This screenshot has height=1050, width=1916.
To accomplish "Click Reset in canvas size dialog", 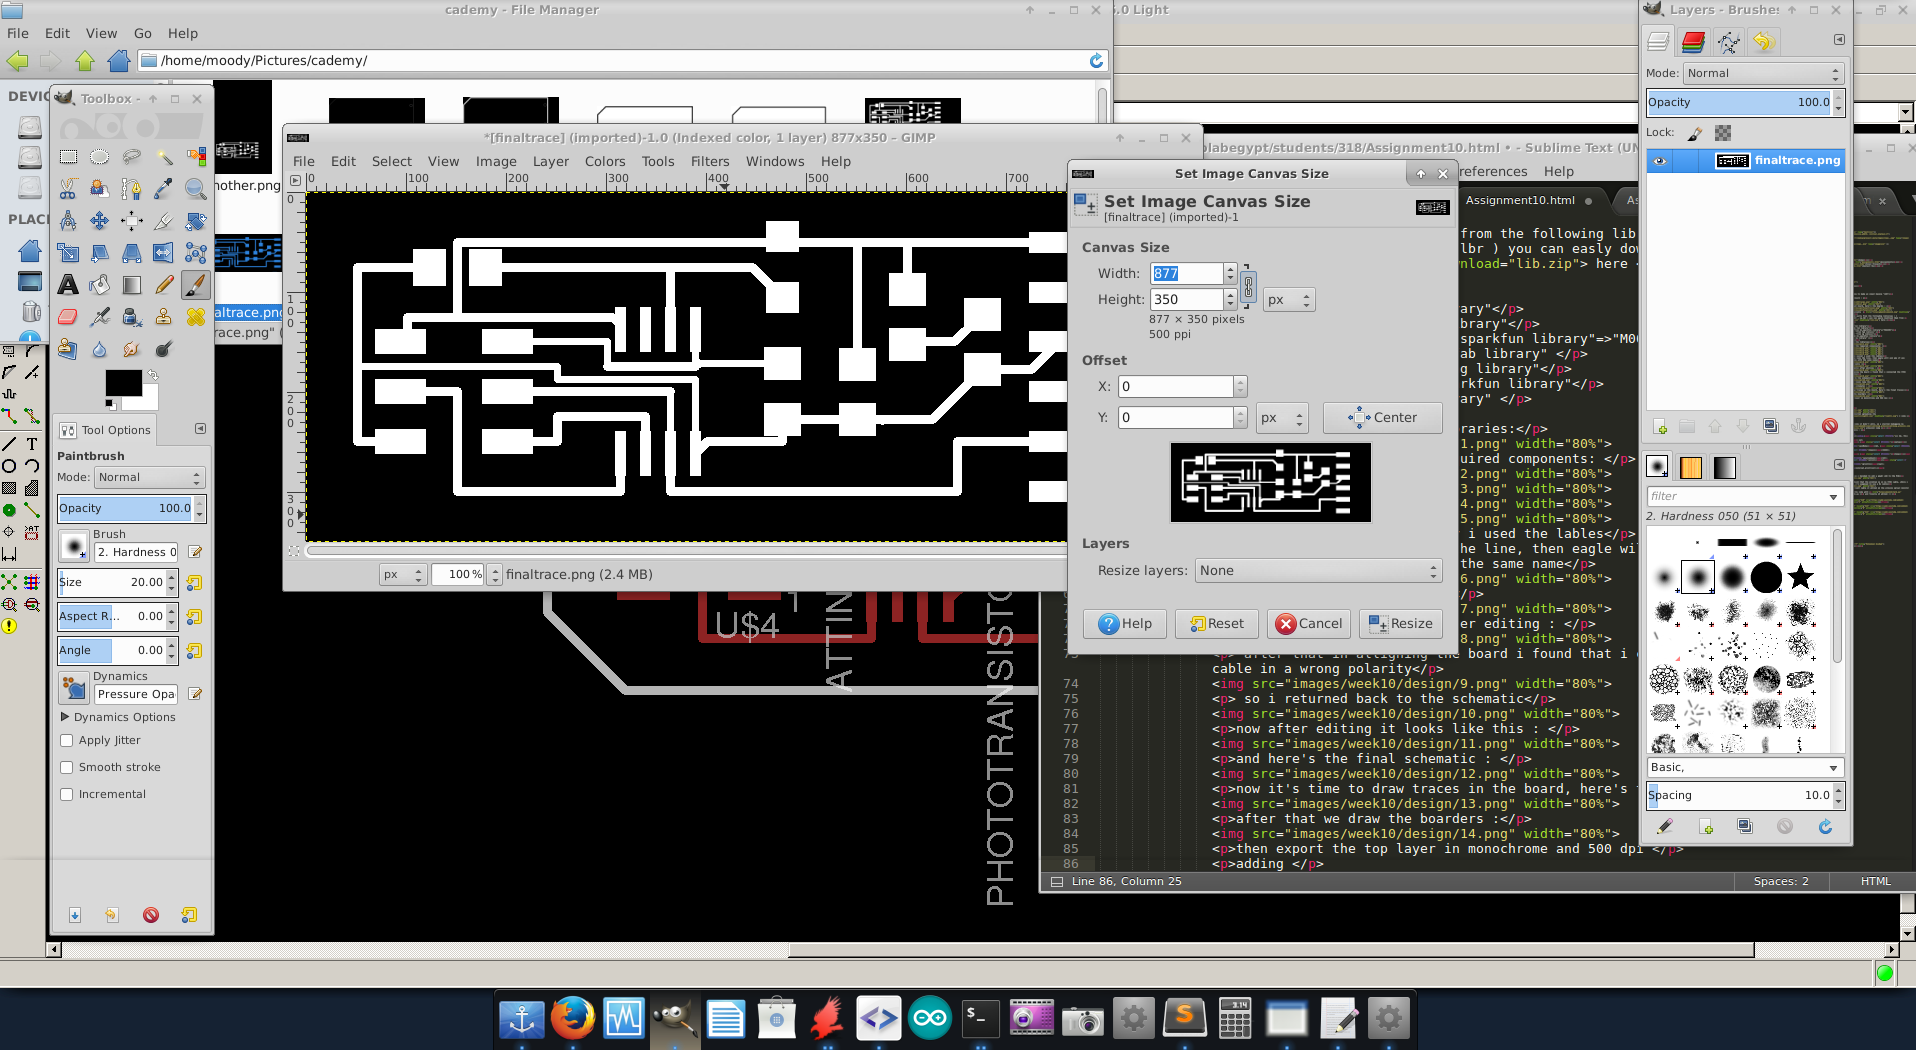I will click(x=1217, y=624).
